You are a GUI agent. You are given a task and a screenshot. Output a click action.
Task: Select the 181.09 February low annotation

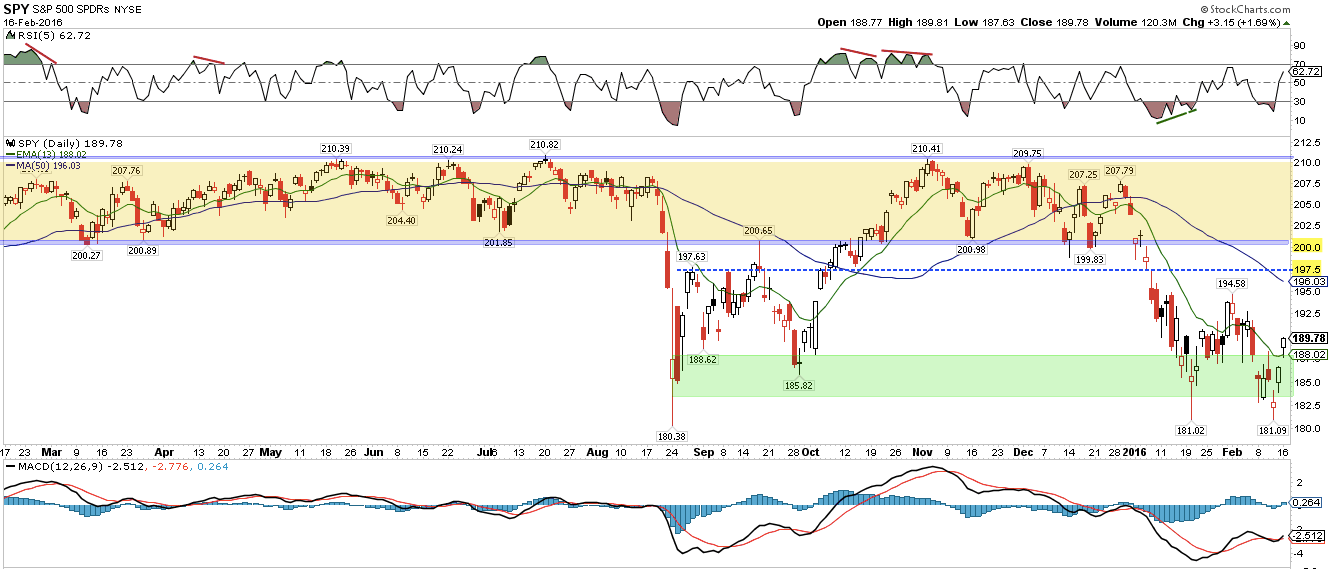click(1274, 430)
